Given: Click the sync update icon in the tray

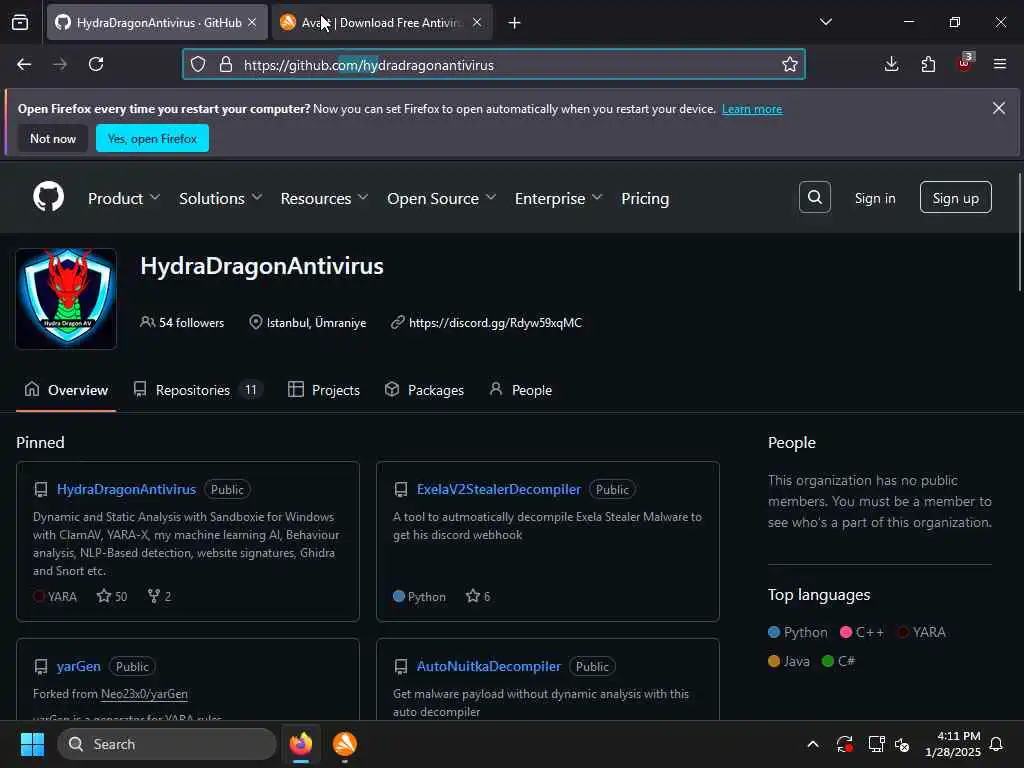Looking at the screenshot, I should [x=844, y=744].
